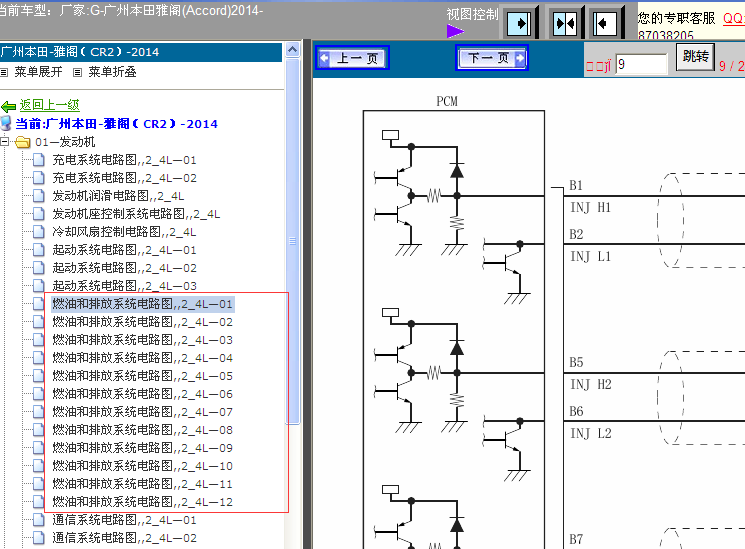Click the page number input field

point(641,64)
